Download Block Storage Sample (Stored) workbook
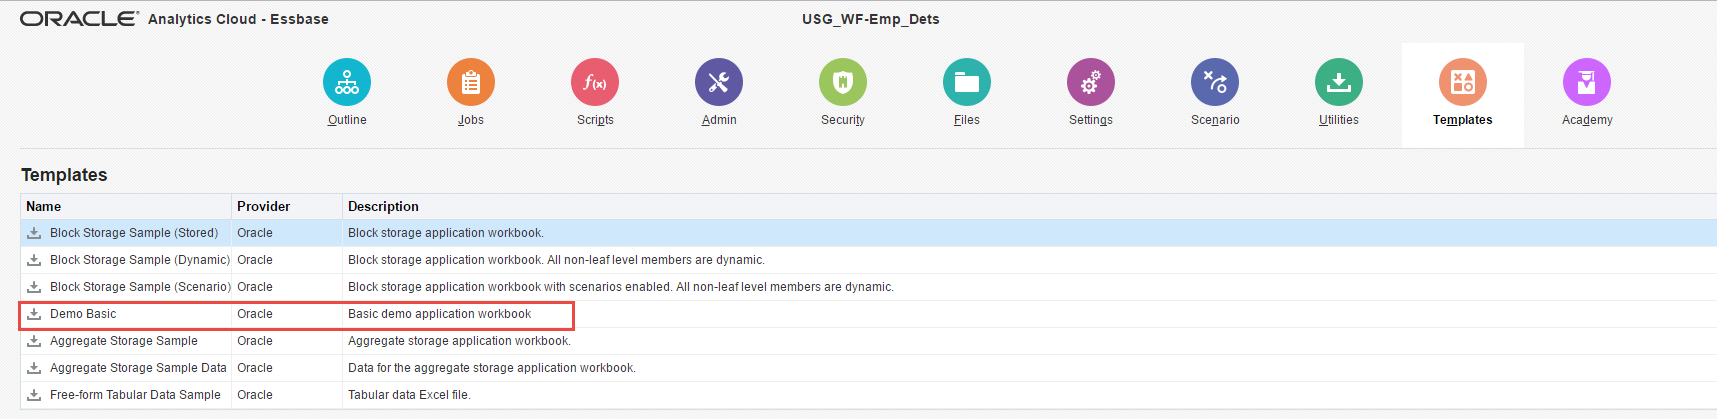1717x419 pixels. click(x=34, y=233)
